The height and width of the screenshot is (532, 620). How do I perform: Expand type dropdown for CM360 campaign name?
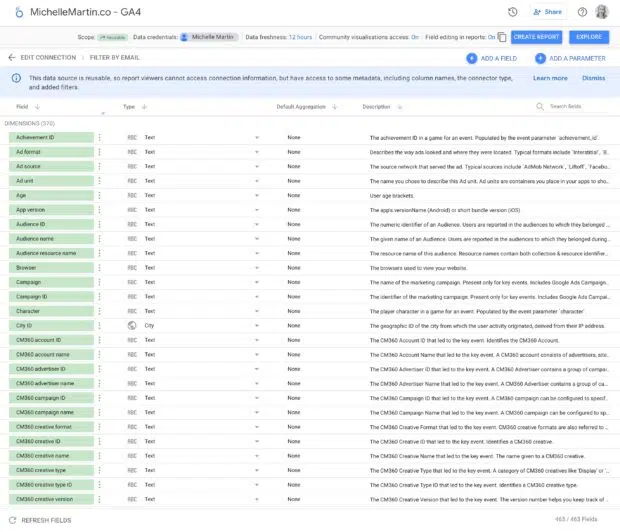[257, 413]
